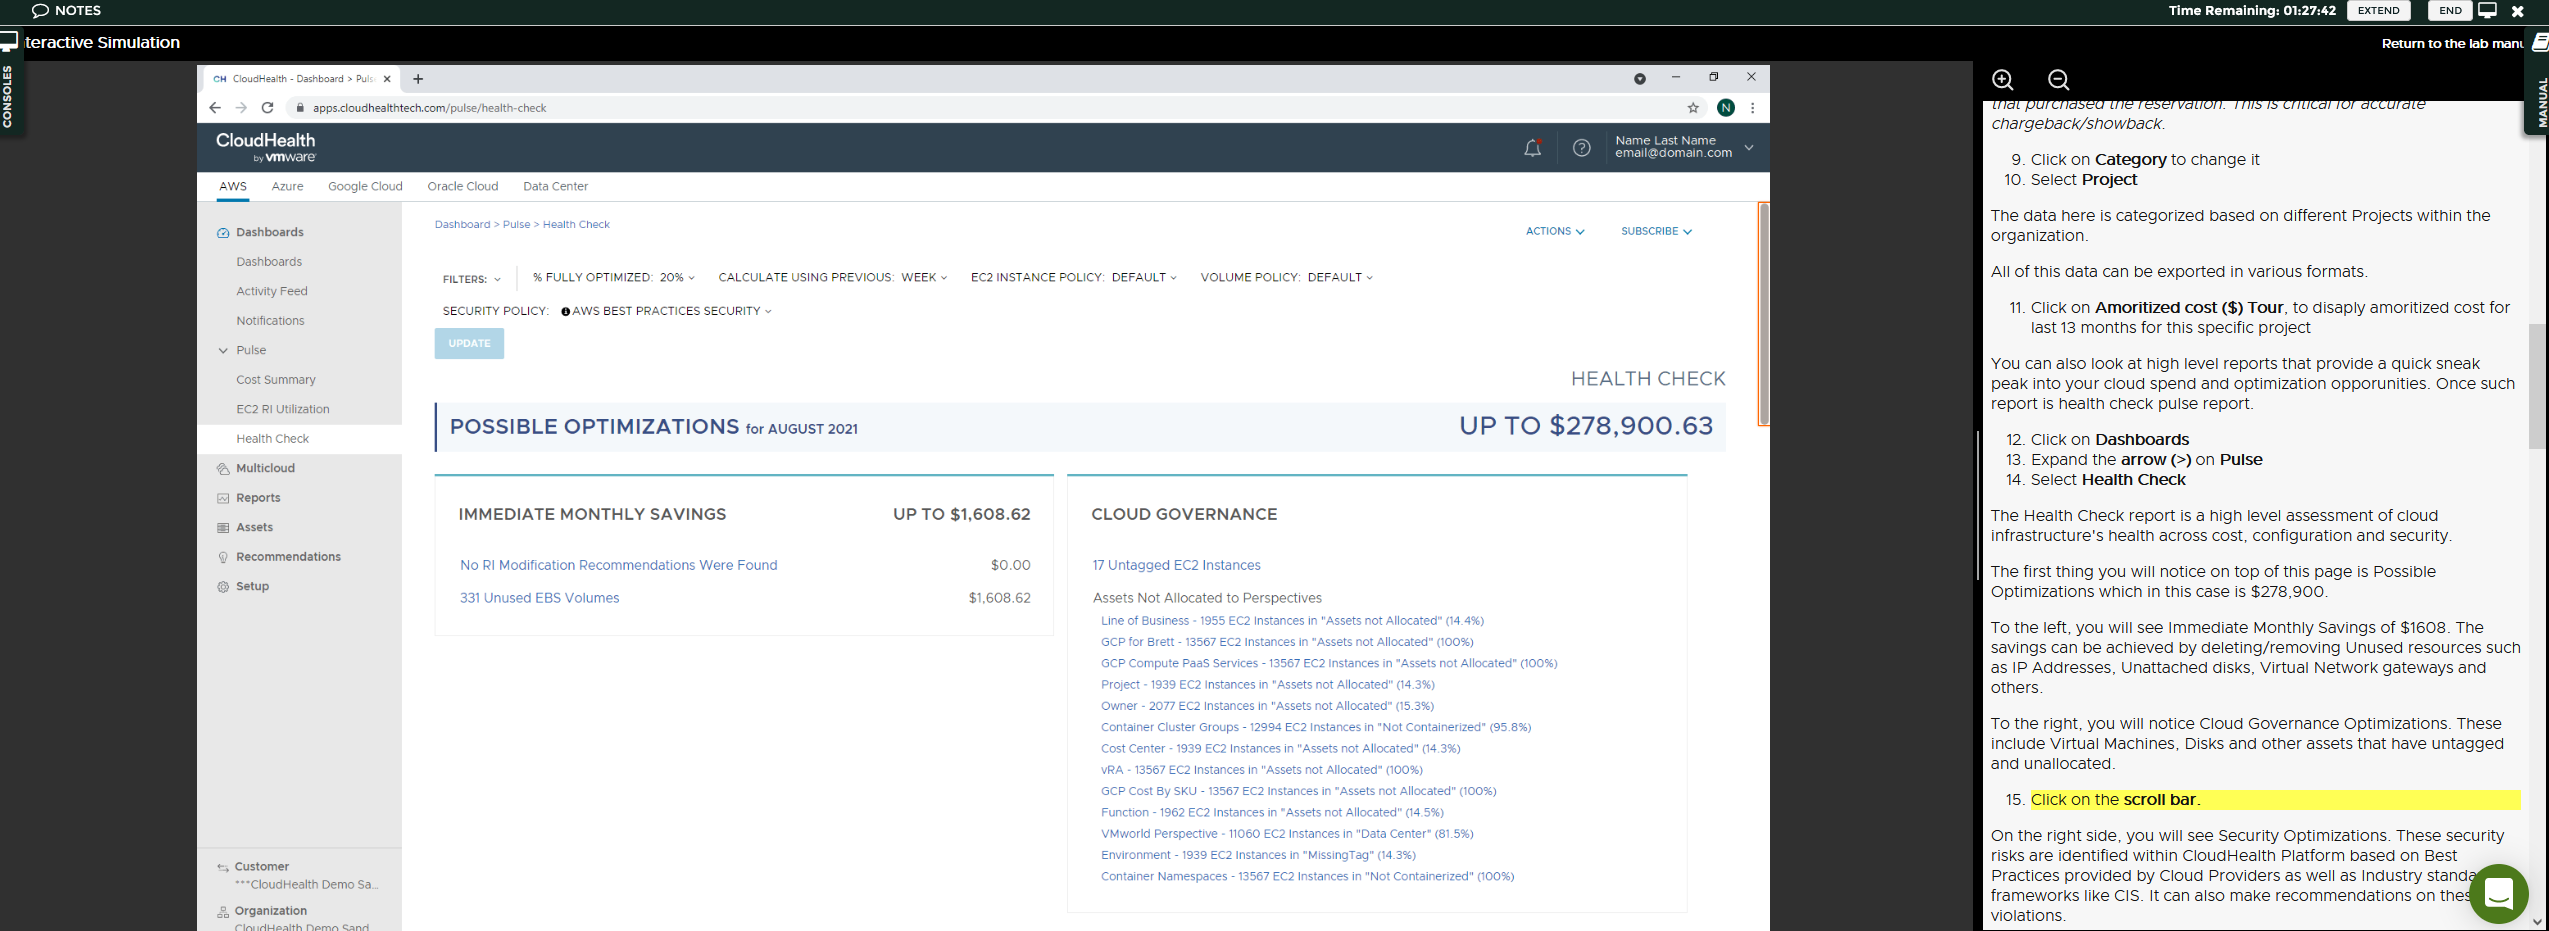Open the GCP for Brett perspective link
Screen dimensions: 2549x931
coord(1287,643)
